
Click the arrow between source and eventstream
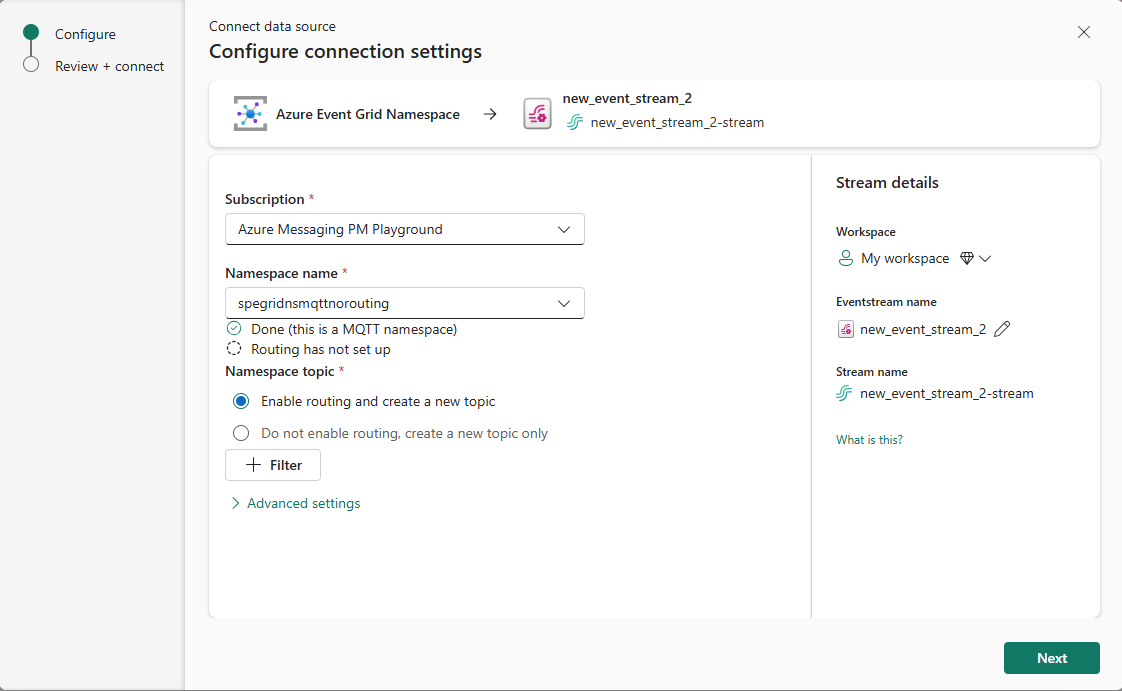tap(490, 113)
